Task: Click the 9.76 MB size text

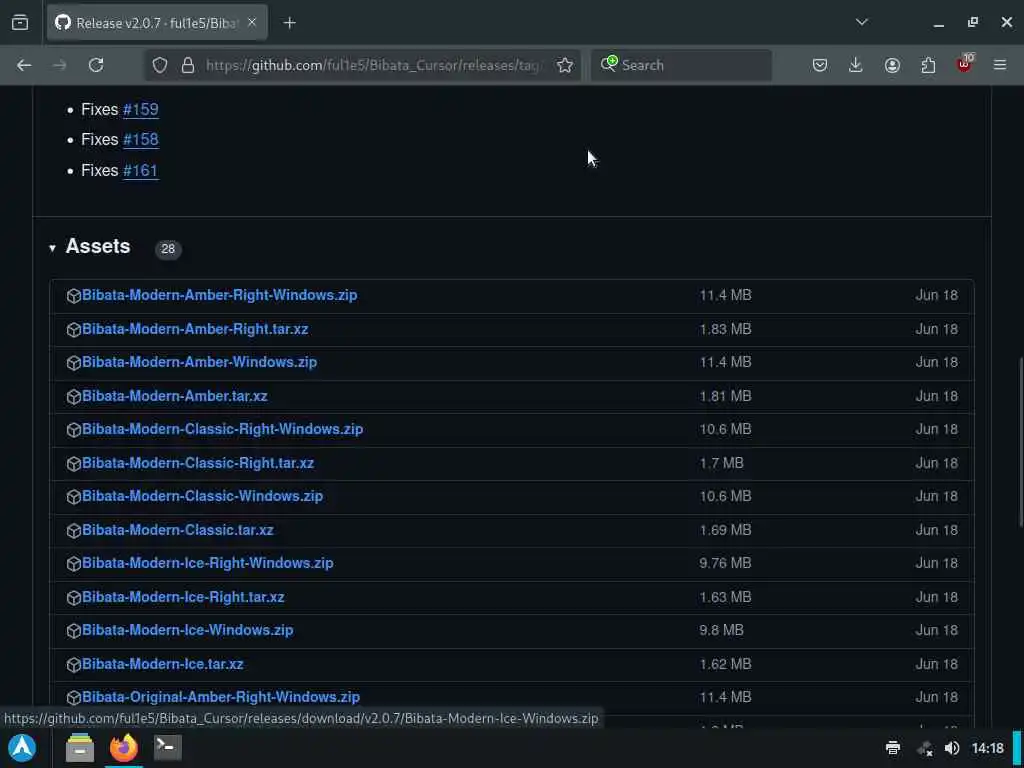Action: tap(725, 563)
